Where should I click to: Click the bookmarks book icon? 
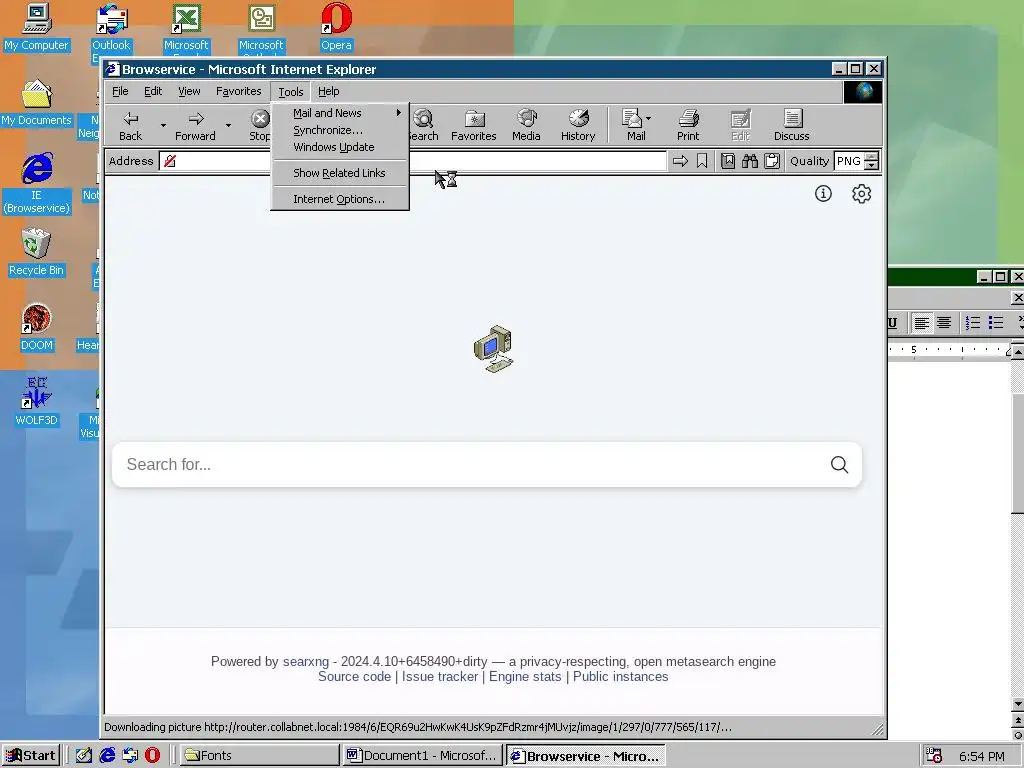(728, 161)
